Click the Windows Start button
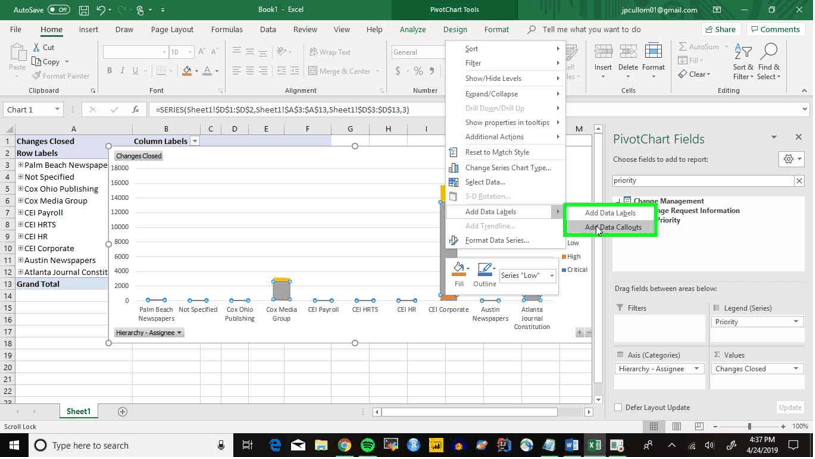815x459 pixels. pyautogui.click(x=14, y=445)
